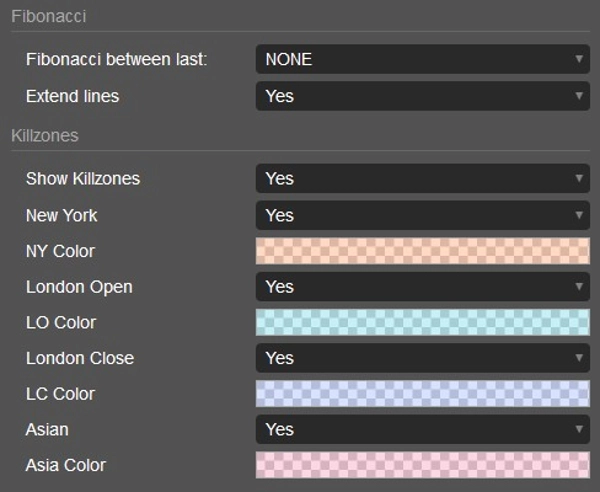
Task: Click the "Show Killzones" label text
Action: coord(83,178)
